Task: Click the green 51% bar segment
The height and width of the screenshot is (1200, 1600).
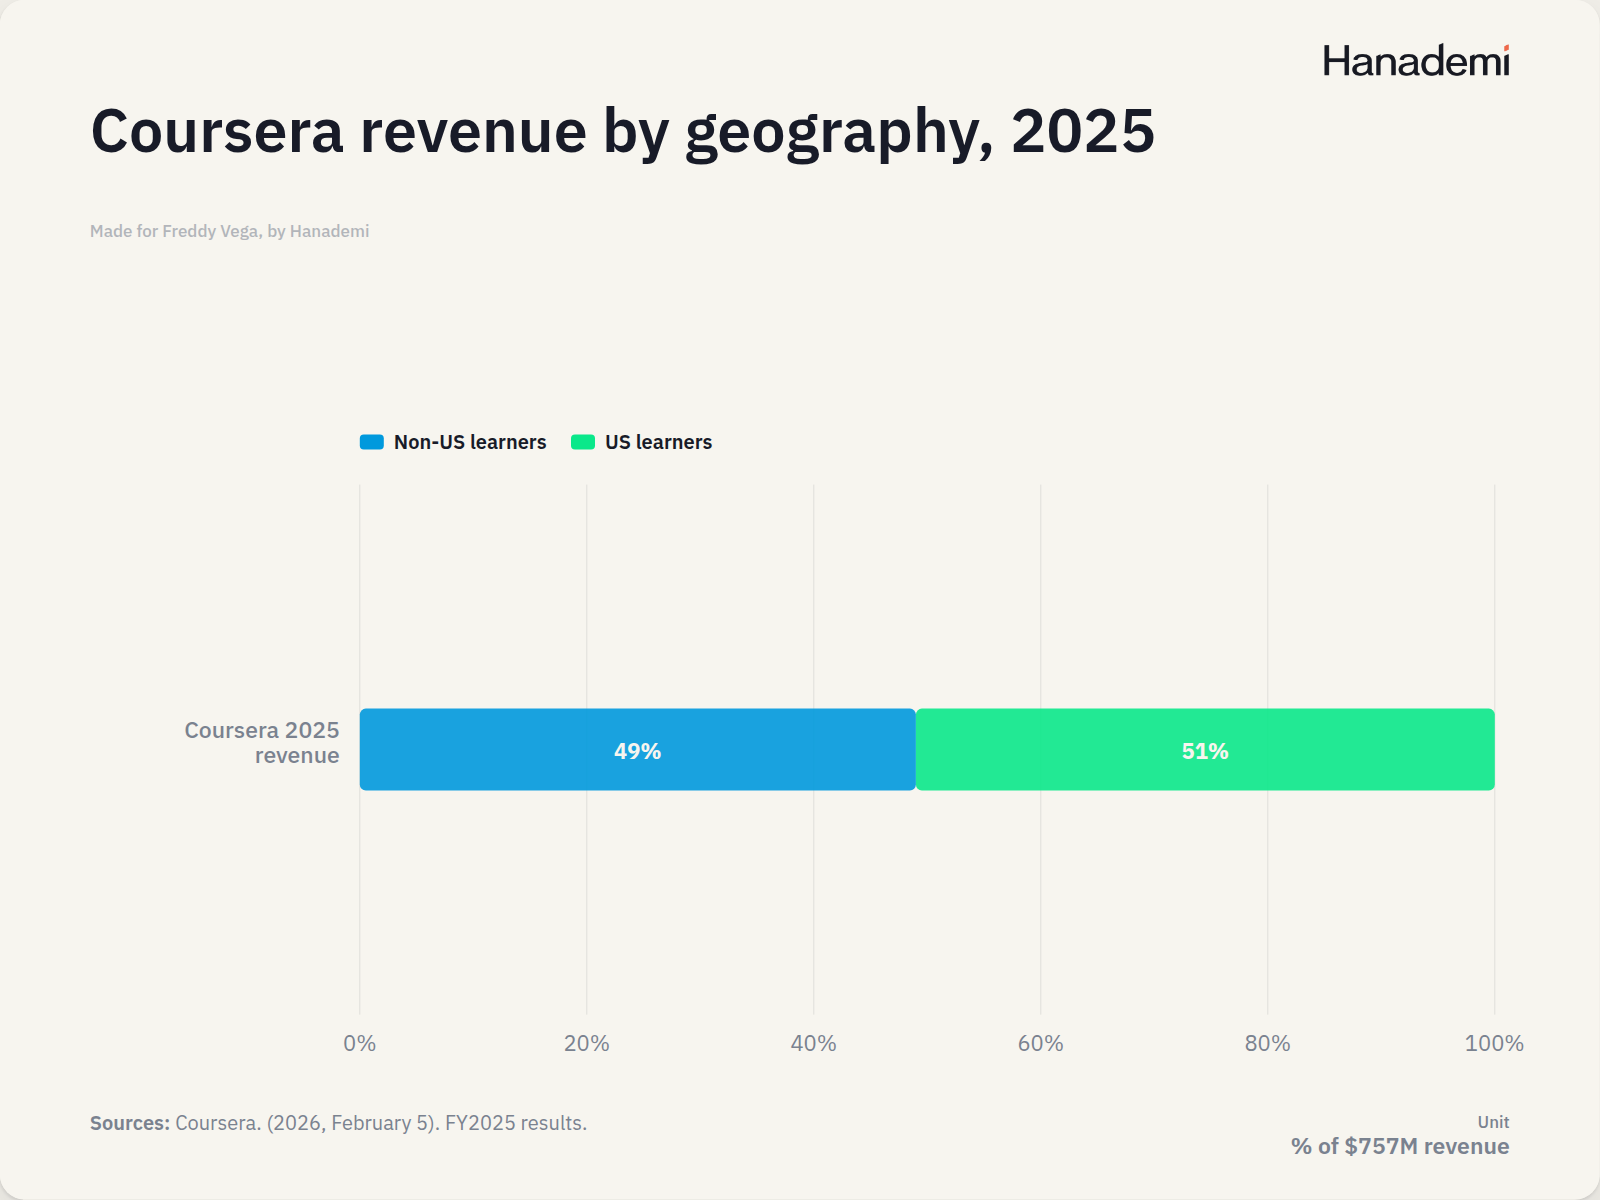Action: (x=1205, y=750)
